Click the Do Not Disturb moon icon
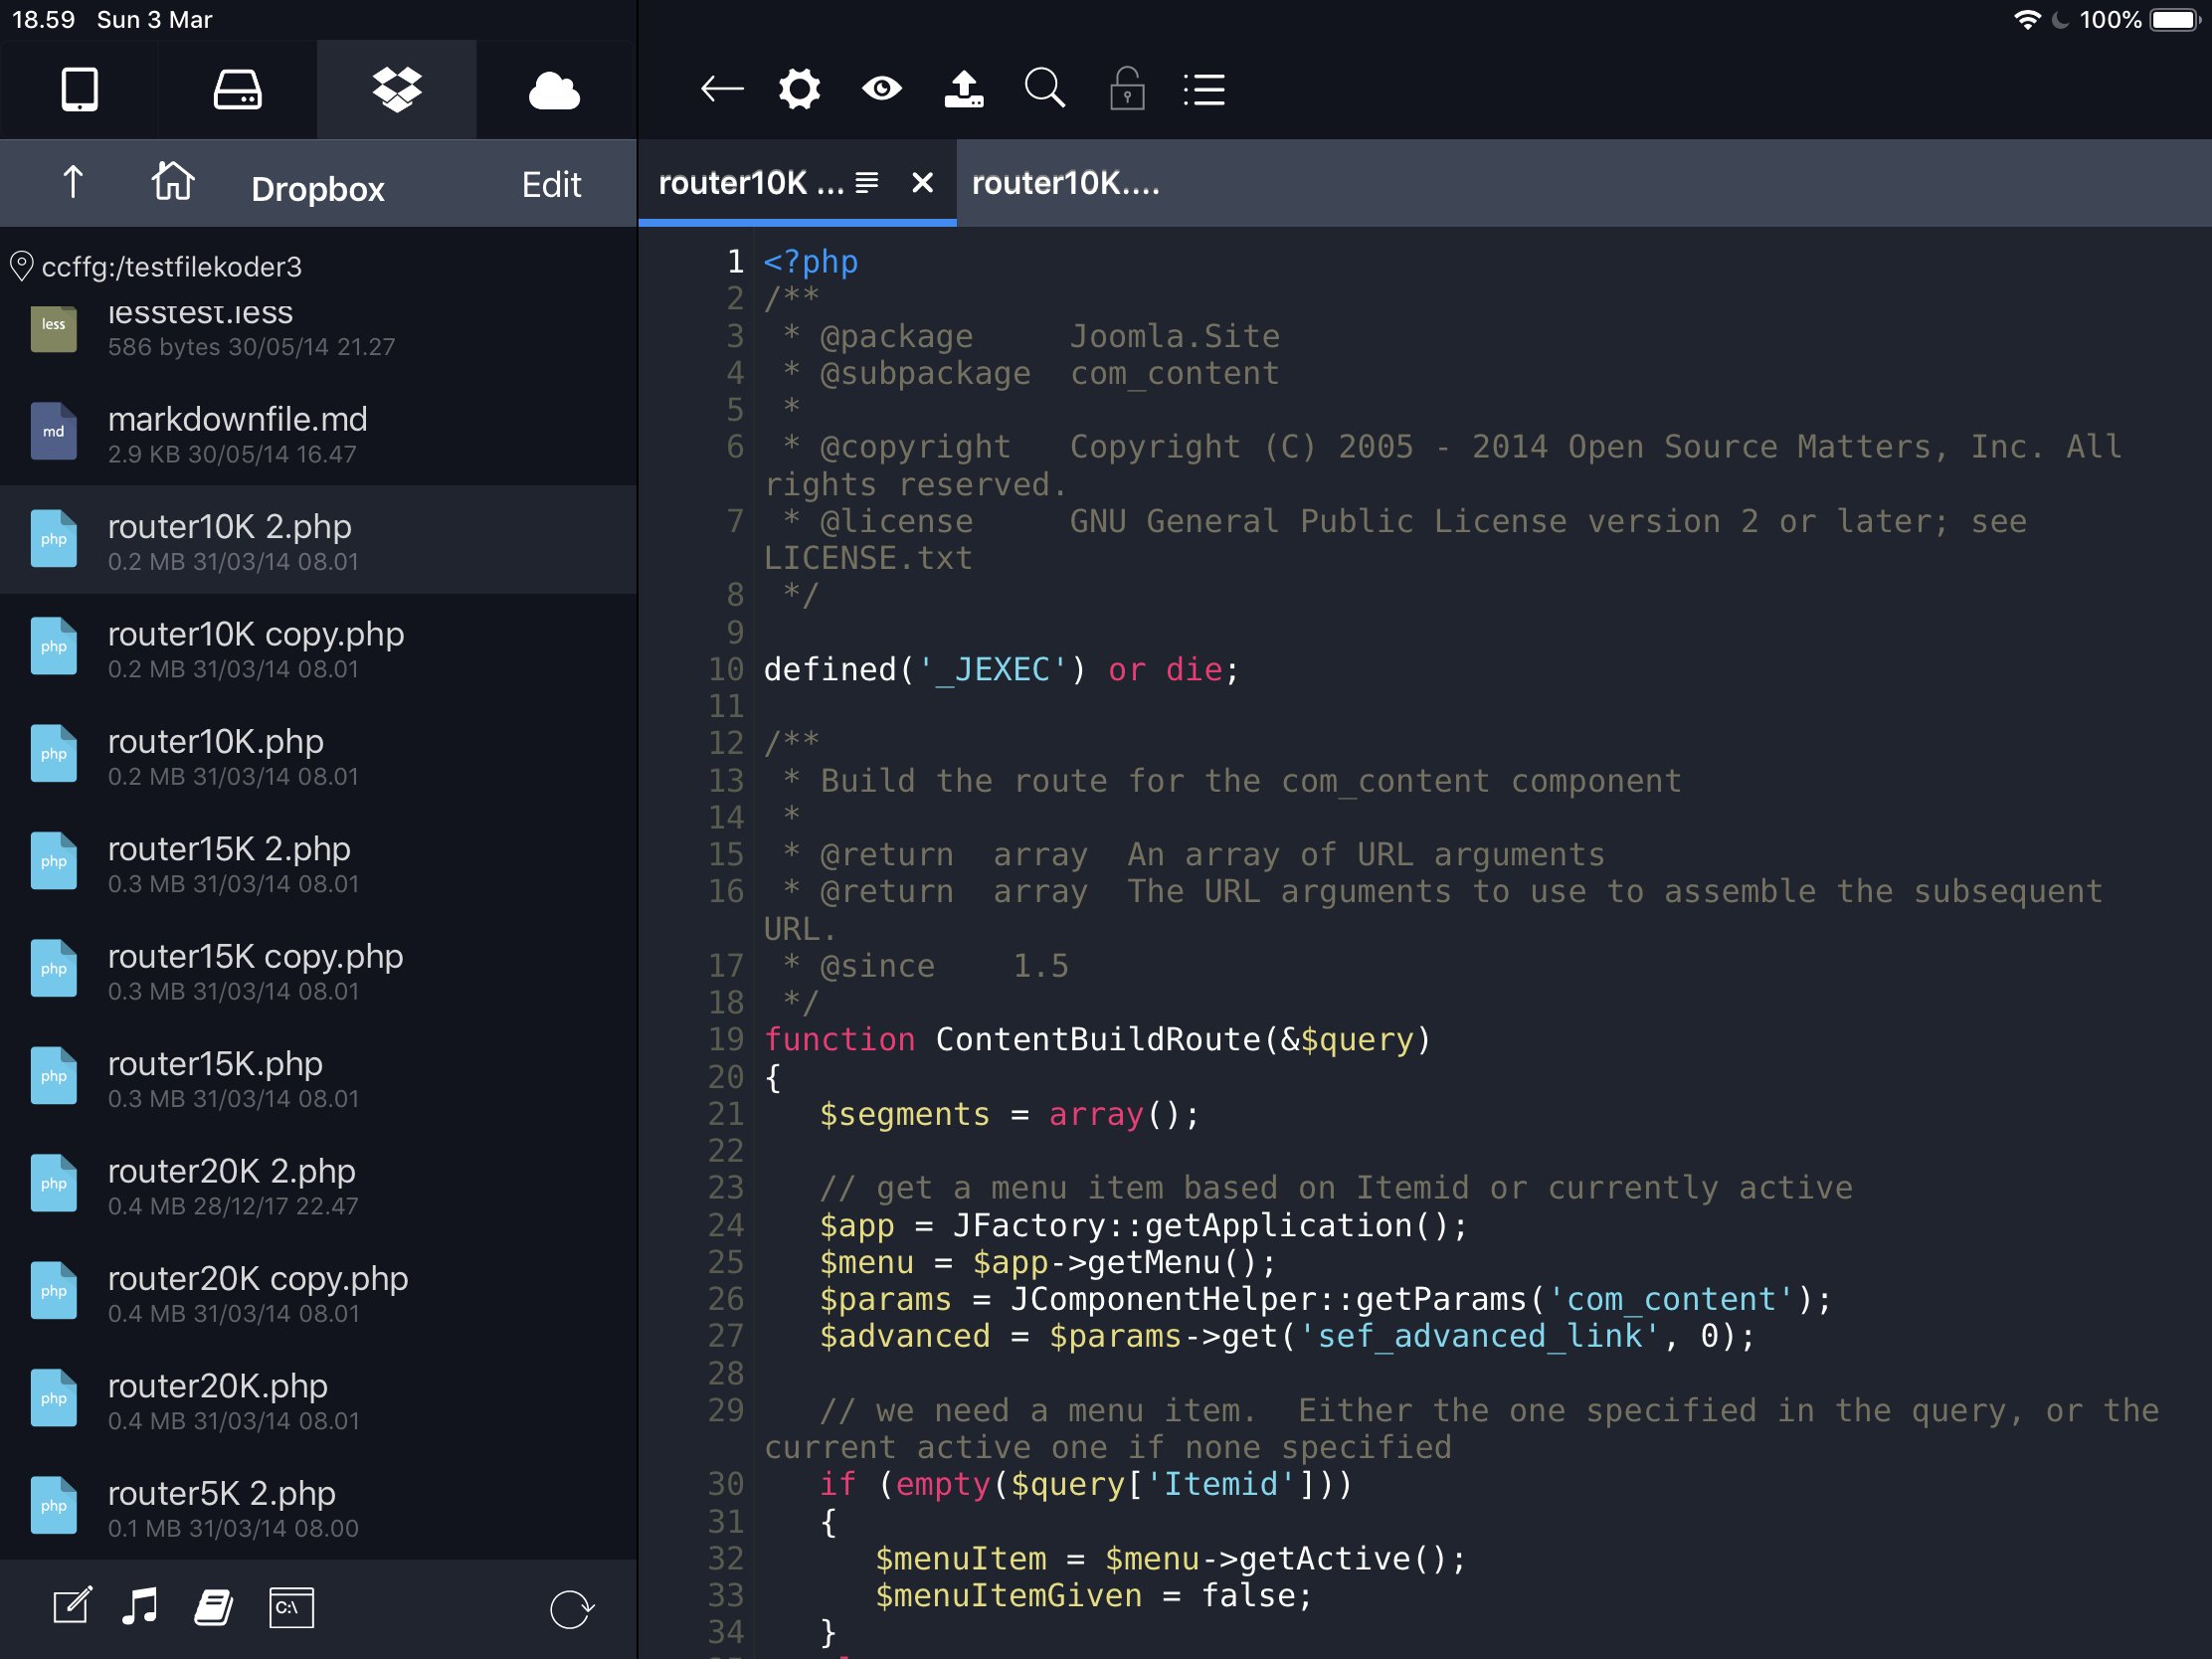2212x1659 pixels. [x=2059, y=20]
